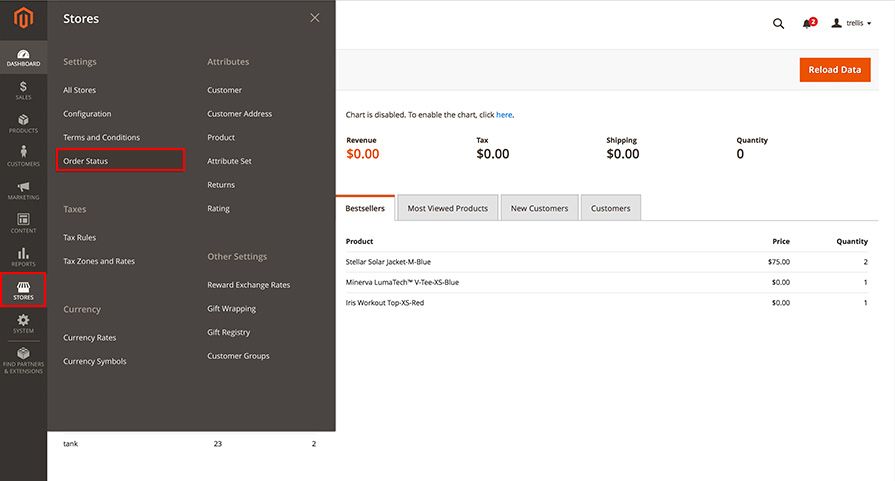Click the search magnifier icon
Image resolution: width=895 pixels, height=481 pixels.
[778, 23]
